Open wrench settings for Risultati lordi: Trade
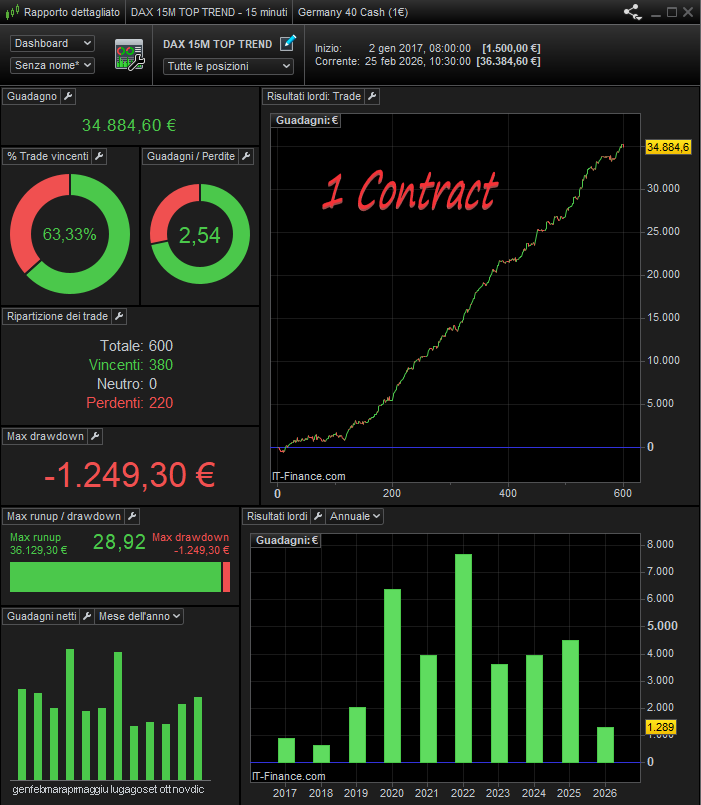Screen dimensions: 701x805 pyautogui.click(x=372, y=97)
